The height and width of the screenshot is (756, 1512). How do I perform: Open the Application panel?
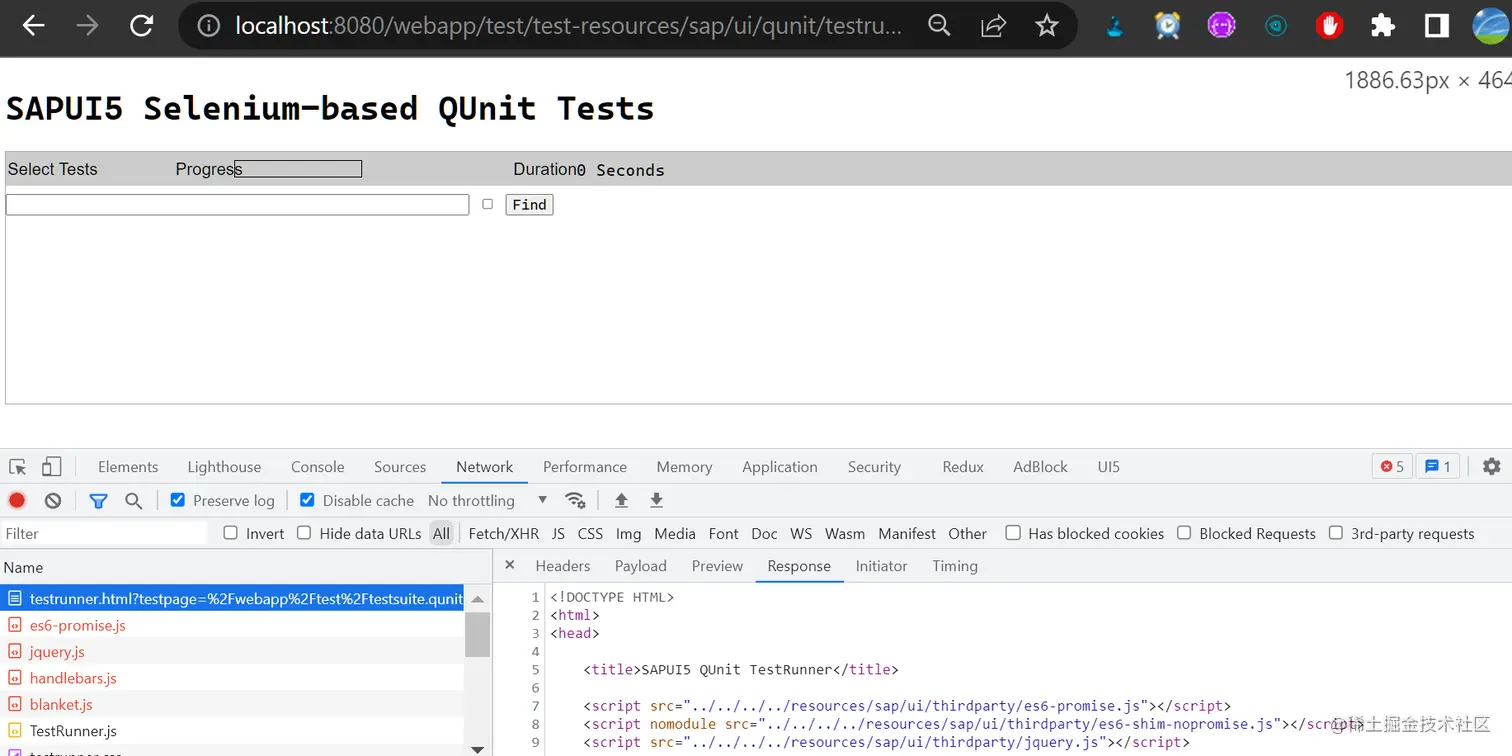click(779, 467)
